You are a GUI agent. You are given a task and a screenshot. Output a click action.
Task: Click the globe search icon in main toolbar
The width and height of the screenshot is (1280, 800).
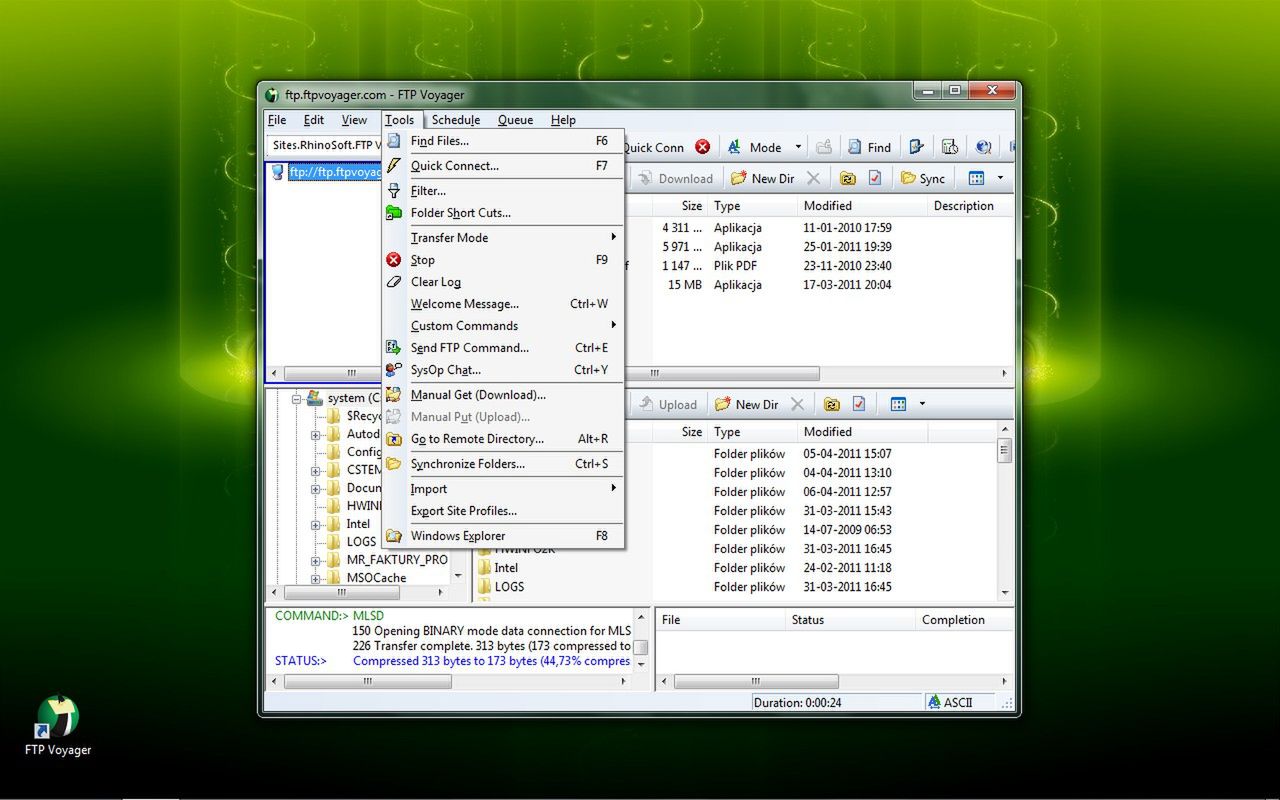984,147
